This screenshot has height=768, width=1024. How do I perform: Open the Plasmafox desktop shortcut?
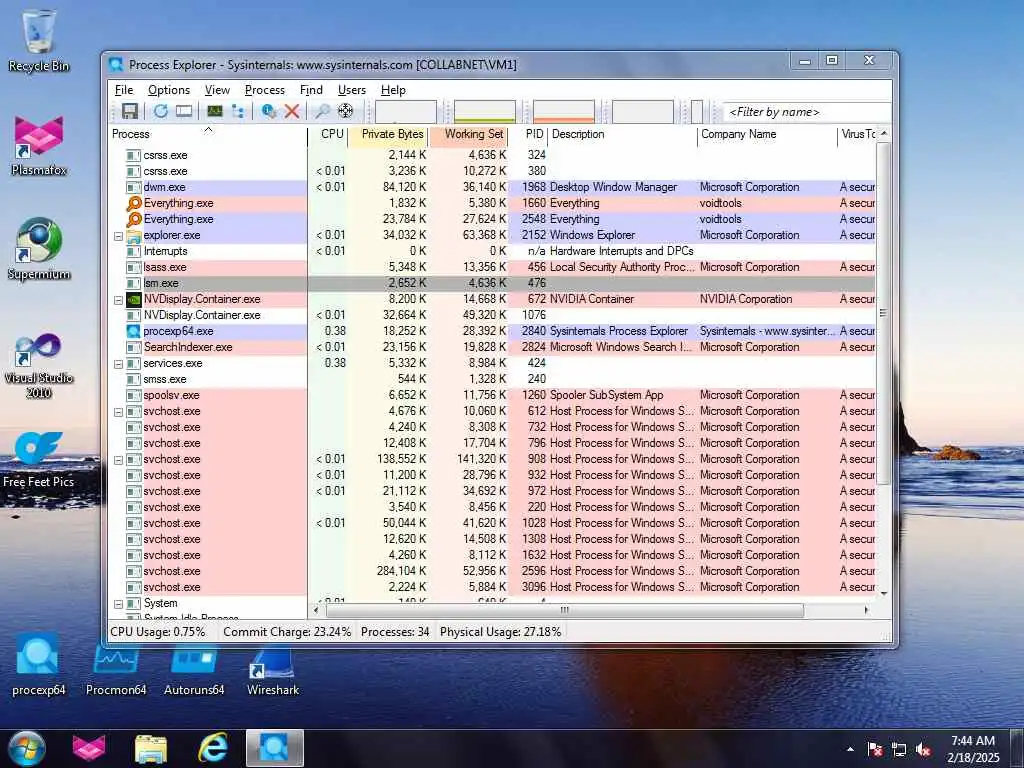pos(39,146)
